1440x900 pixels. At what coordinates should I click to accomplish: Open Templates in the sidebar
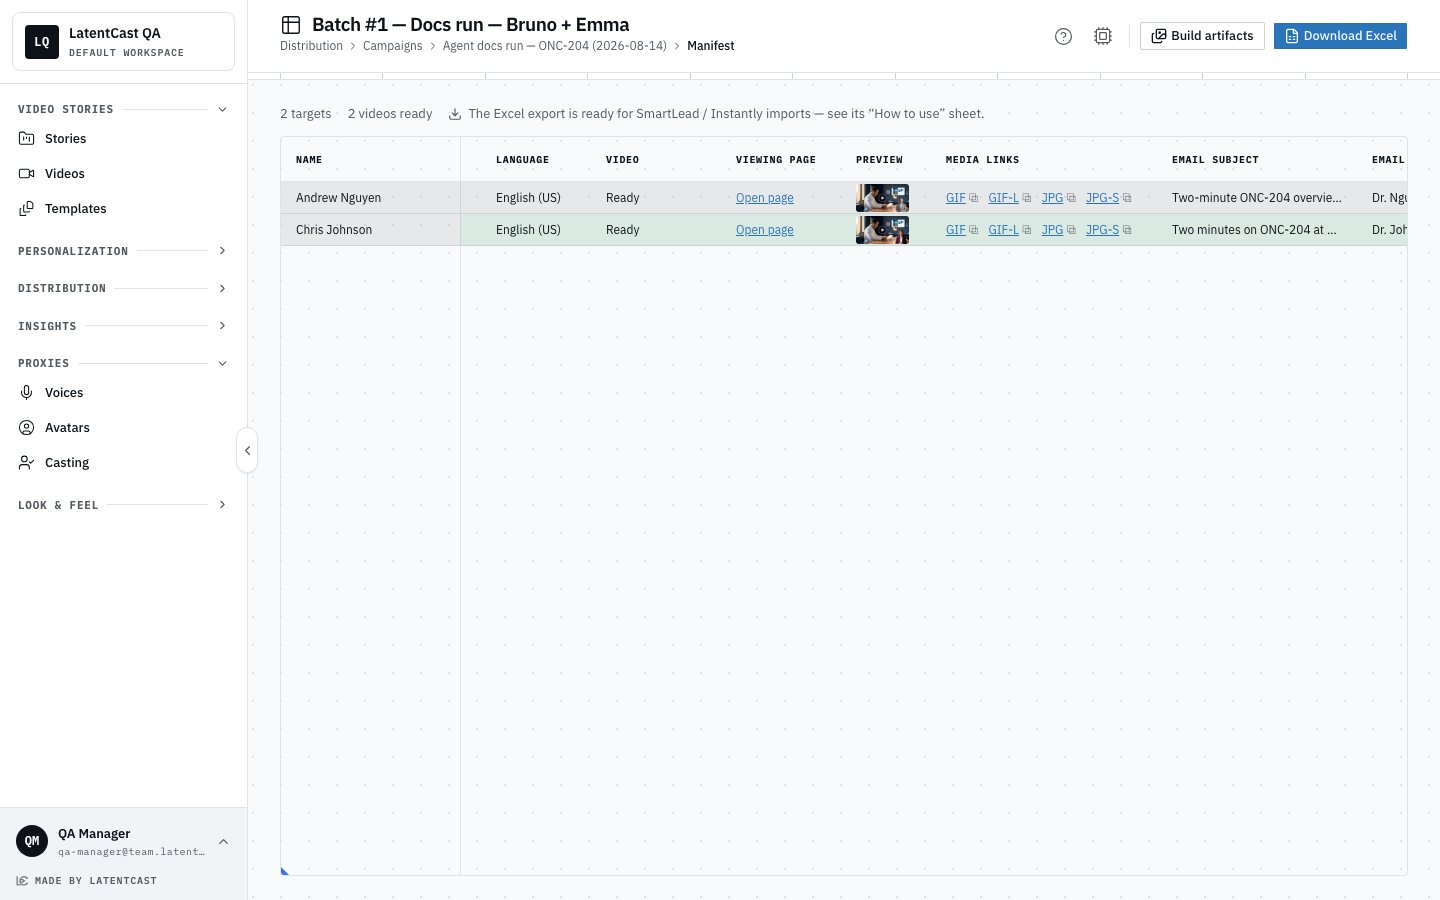(x=124, y=209)
